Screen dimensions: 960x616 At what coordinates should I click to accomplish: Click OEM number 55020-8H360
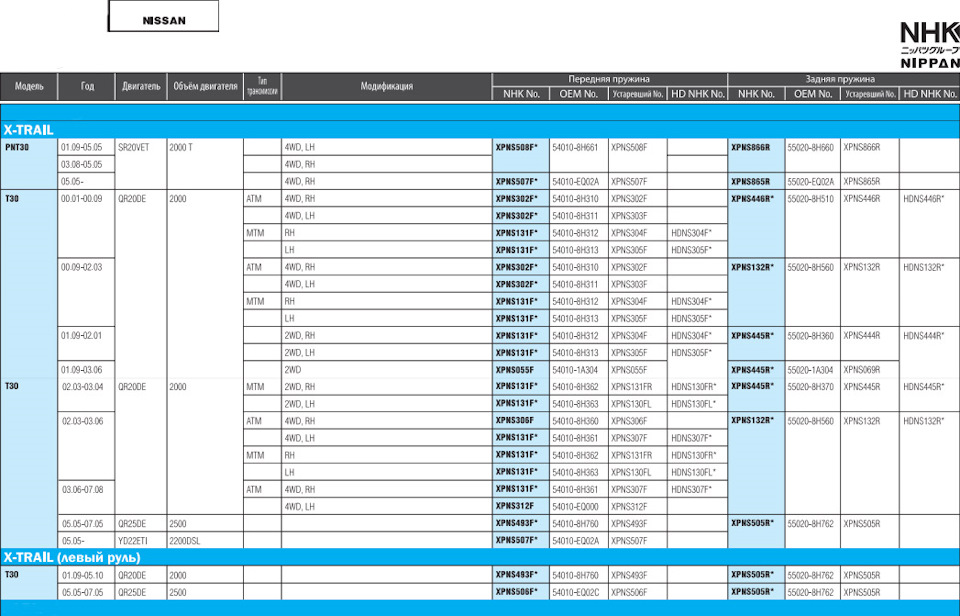[811, 336]
